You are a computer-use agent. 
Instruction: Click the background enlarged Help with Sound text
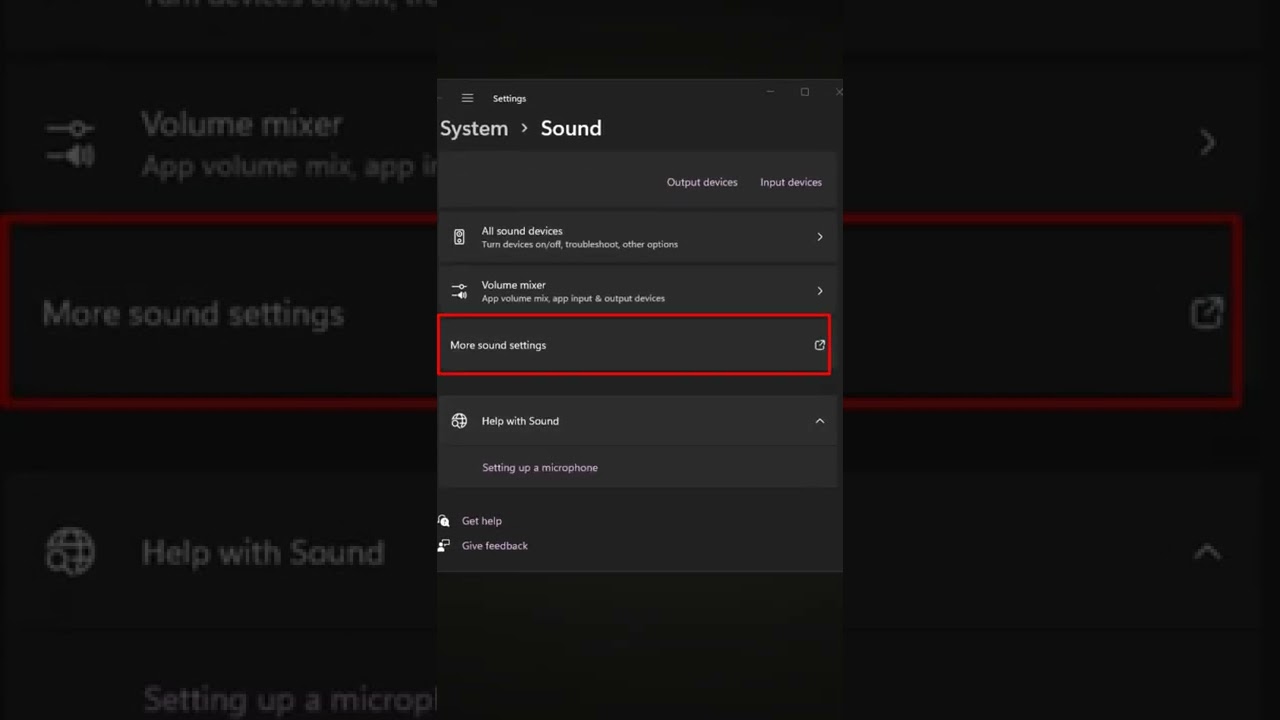263,552
